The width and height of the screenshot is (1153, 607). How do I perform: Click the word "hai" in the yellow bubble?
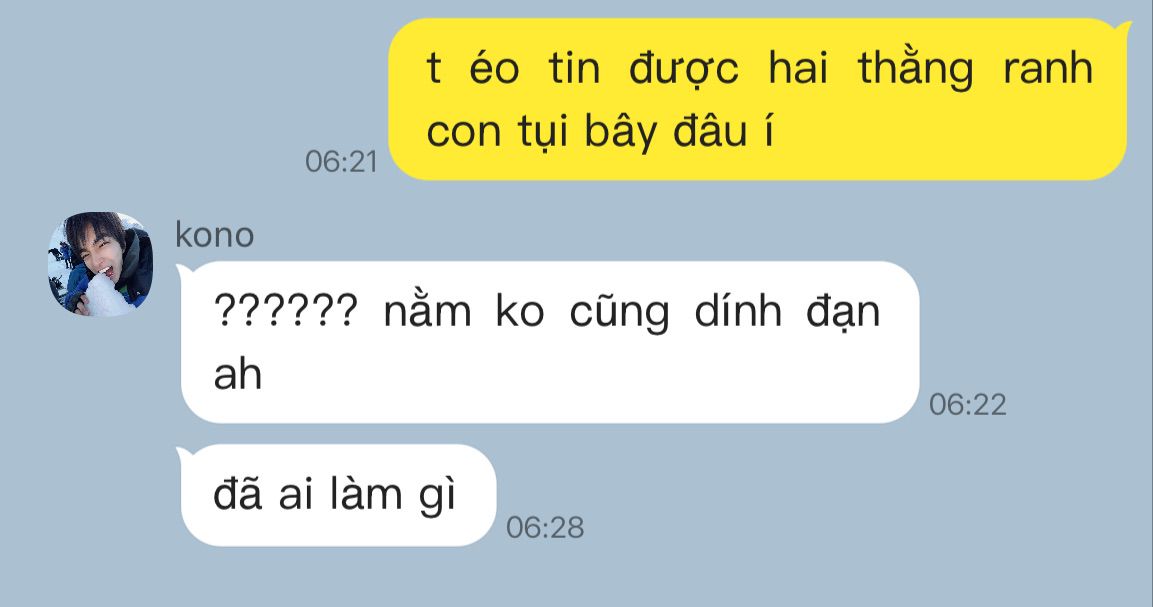click(799, 68)
